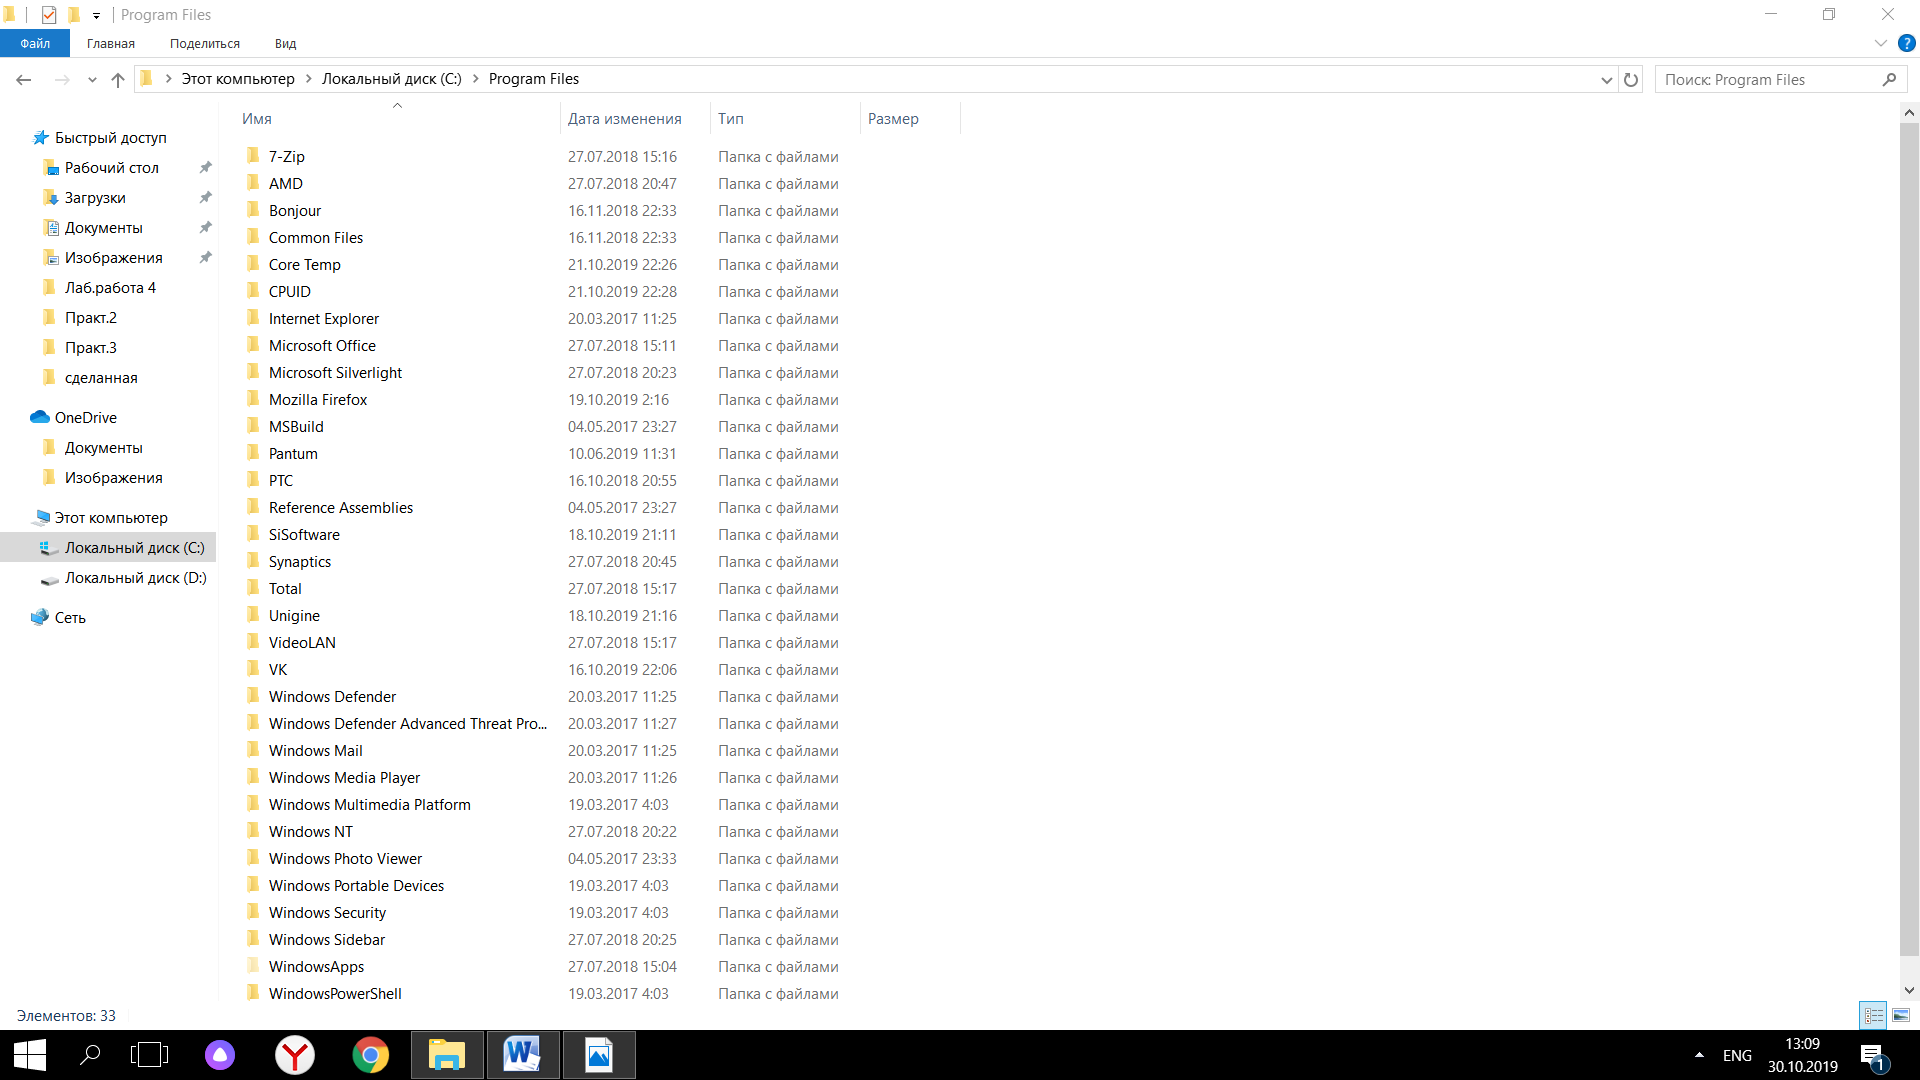
Task: Click scrollbar down arrow
Action: (x=1909, y=990)
